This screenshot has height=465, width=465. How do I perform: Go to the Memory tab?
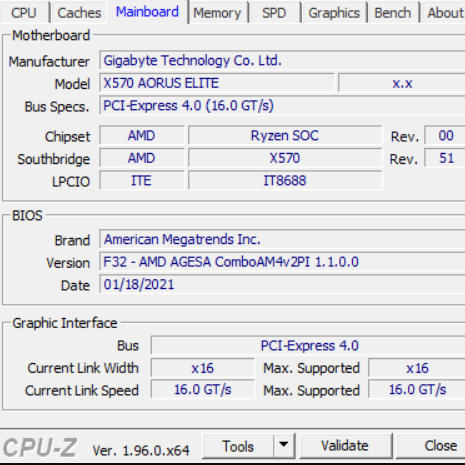[x=217, y=13]
